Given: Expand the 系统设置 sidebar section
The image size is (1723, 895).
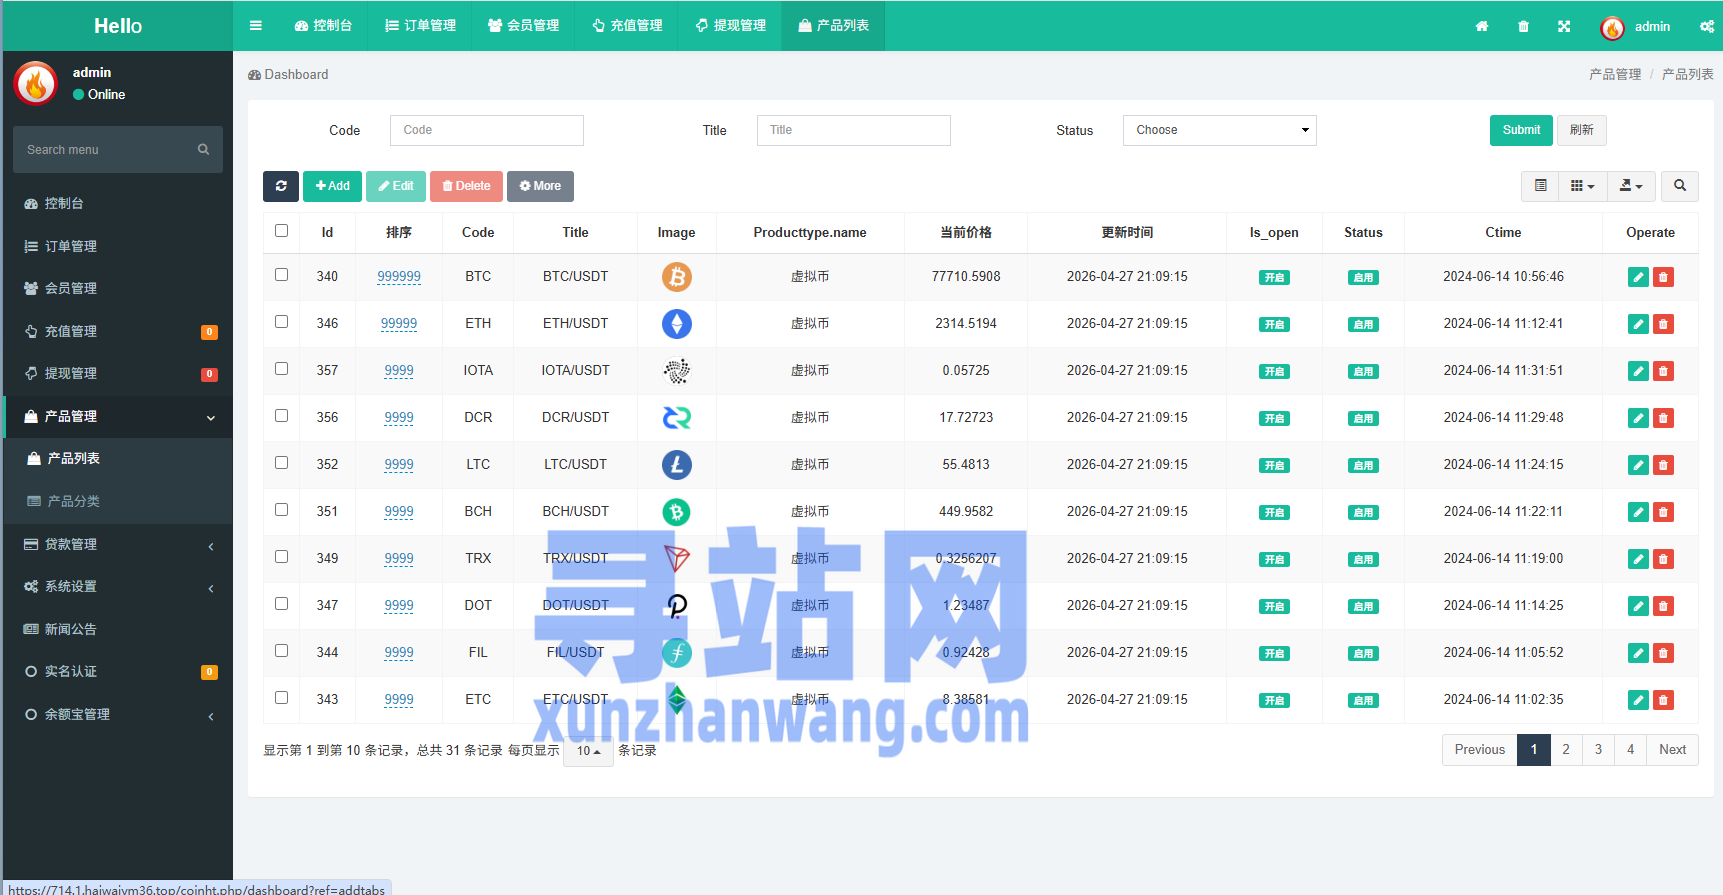Looking at the screenshot, I should 118,586.
